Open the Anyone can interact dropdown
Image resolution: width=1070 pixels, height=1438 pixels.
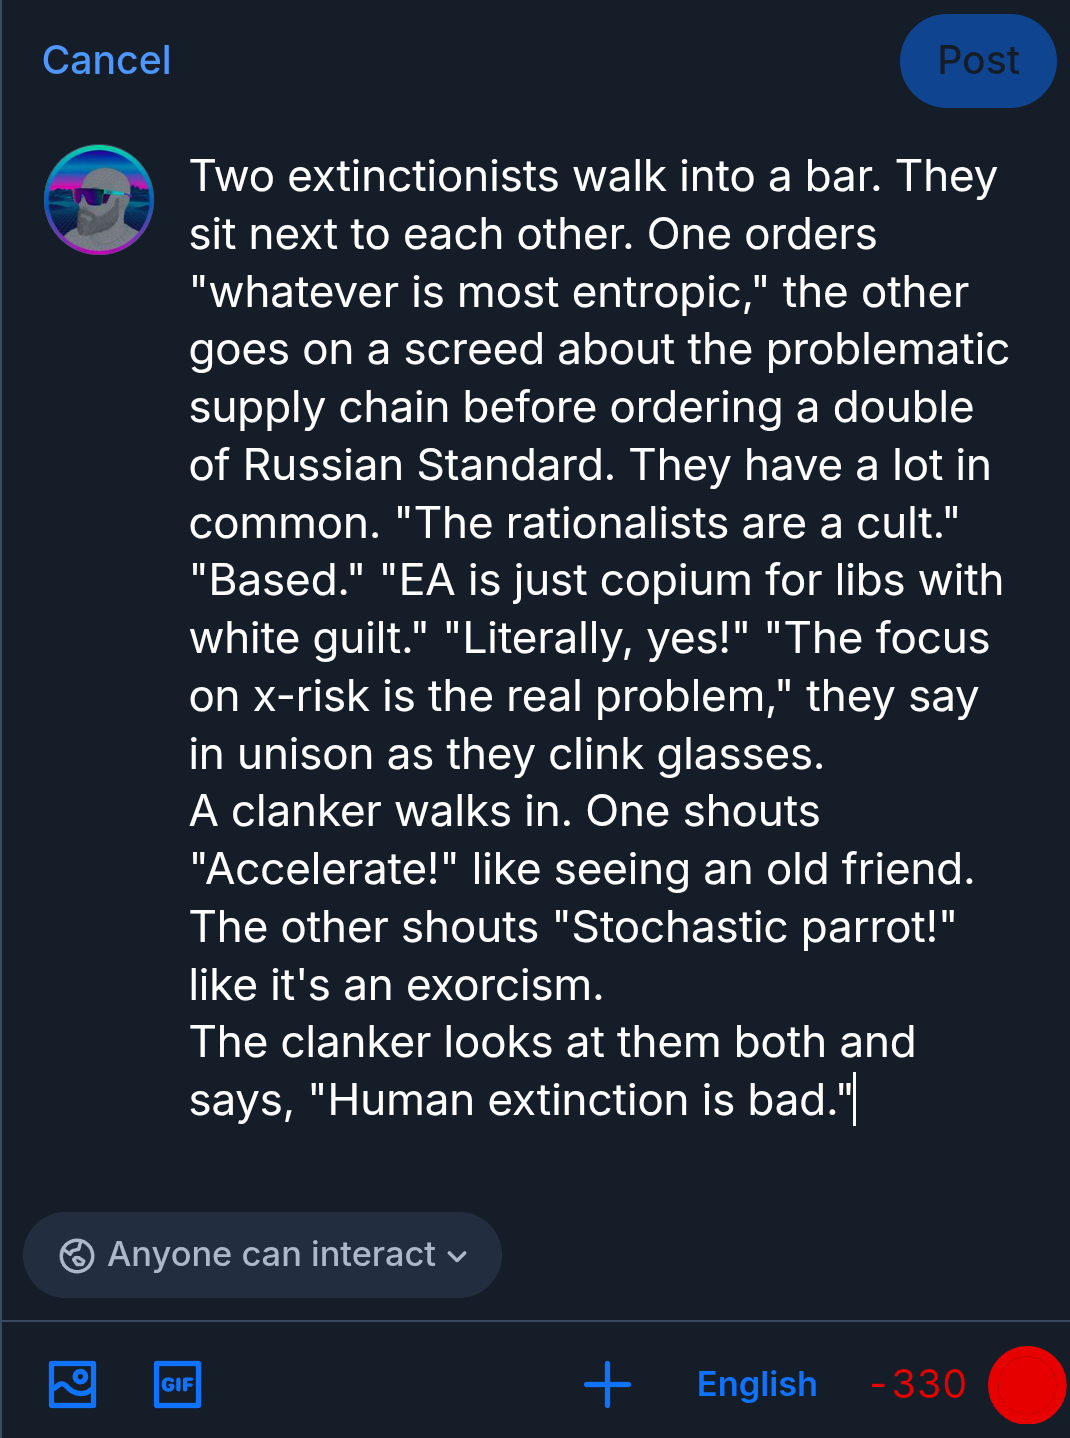point(262,1255)
